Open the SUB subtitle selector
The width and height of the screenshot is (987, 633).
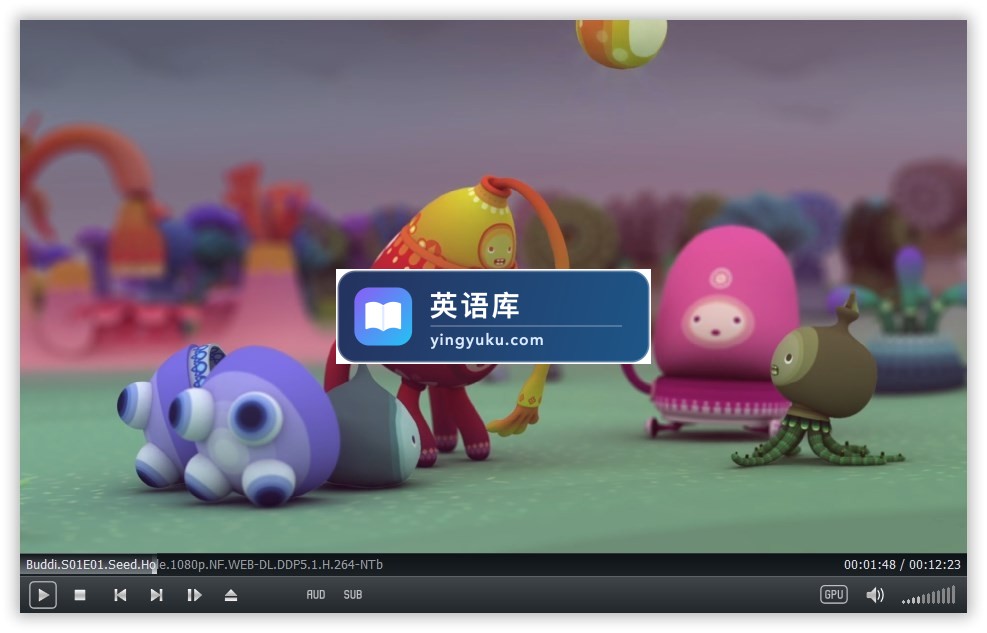[352, 595]
